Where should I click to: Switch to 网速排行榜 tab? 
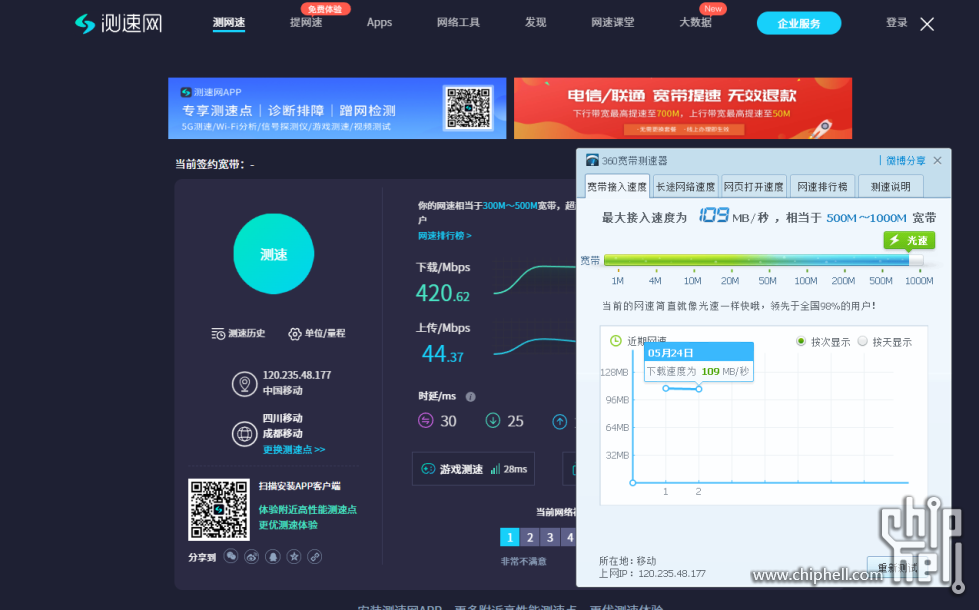point(822,187)
